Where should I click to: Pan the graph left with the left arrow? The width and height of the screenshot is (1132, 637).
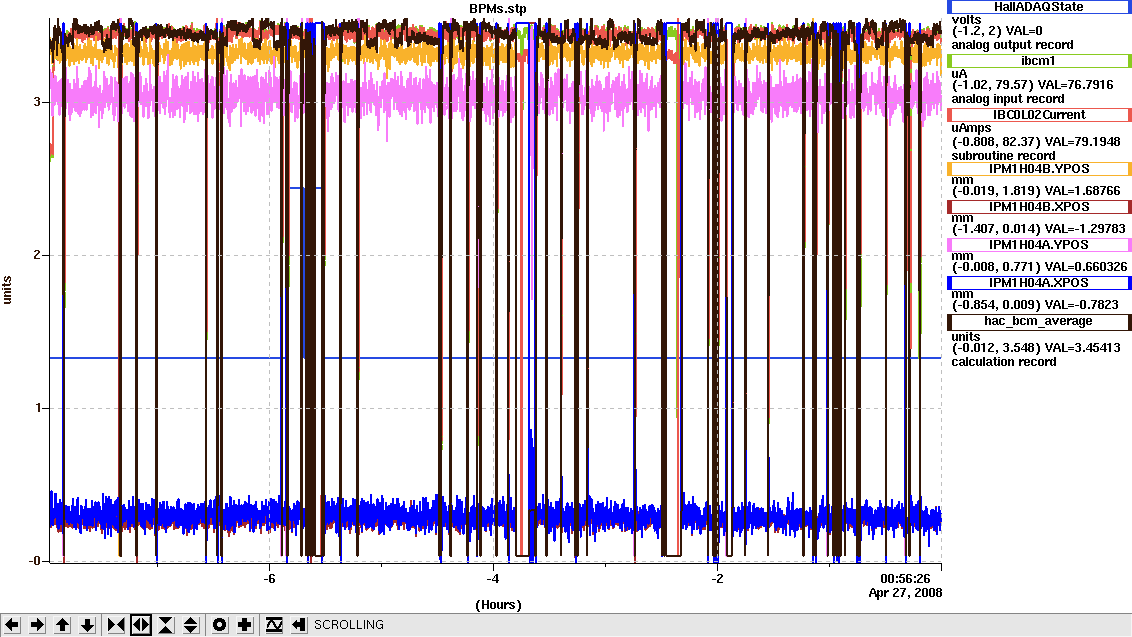click(12, 625)
